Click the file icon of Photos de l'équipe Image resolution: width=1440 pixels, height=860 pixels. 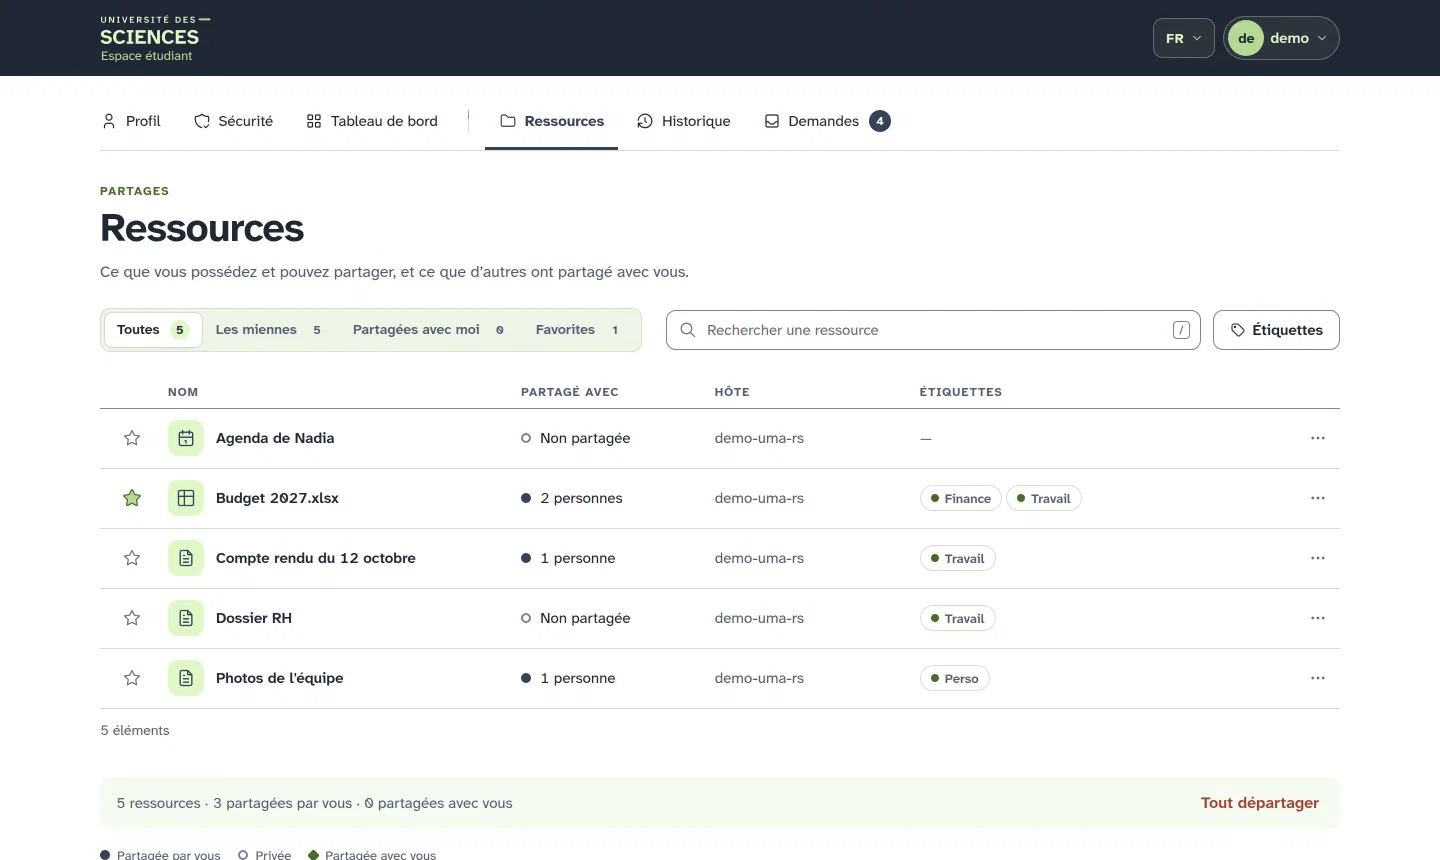pos(186,678)
